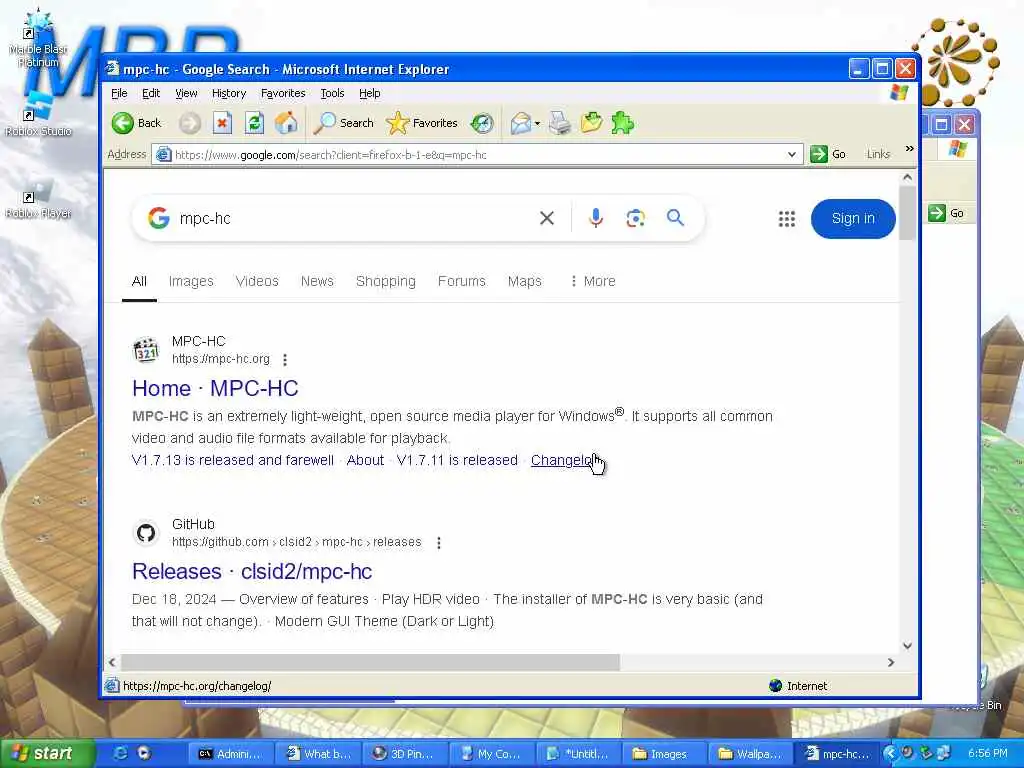Click the horizontal scrollbar right arrow
The image size is (1024, 768).
pyautogui.click(x=891, y=662)
